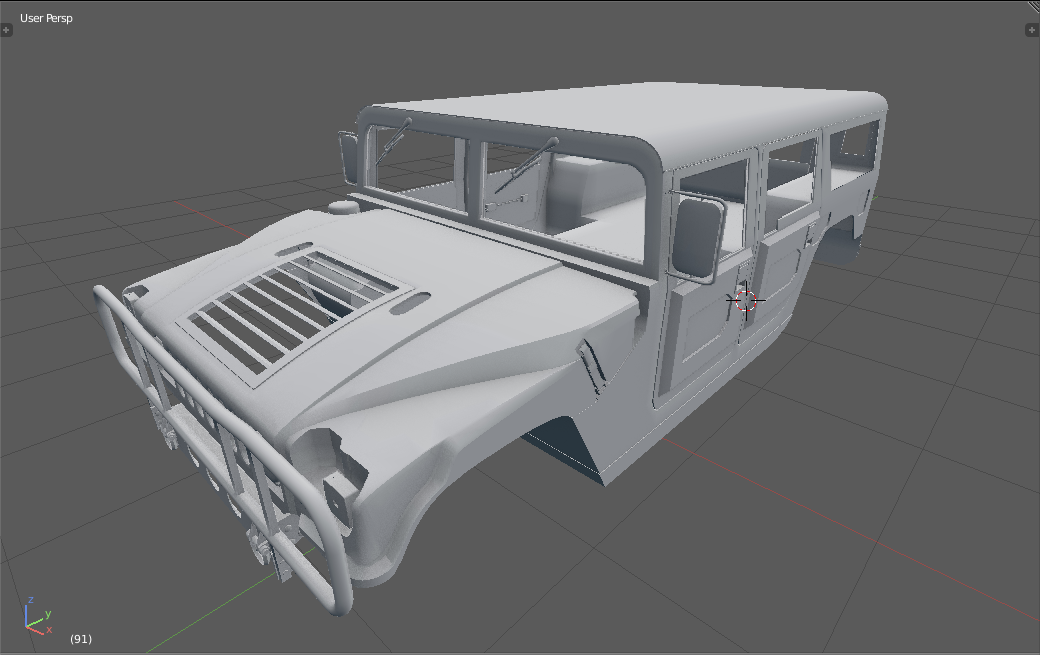Expand the properties region with the top-right plus icon

1032,30
